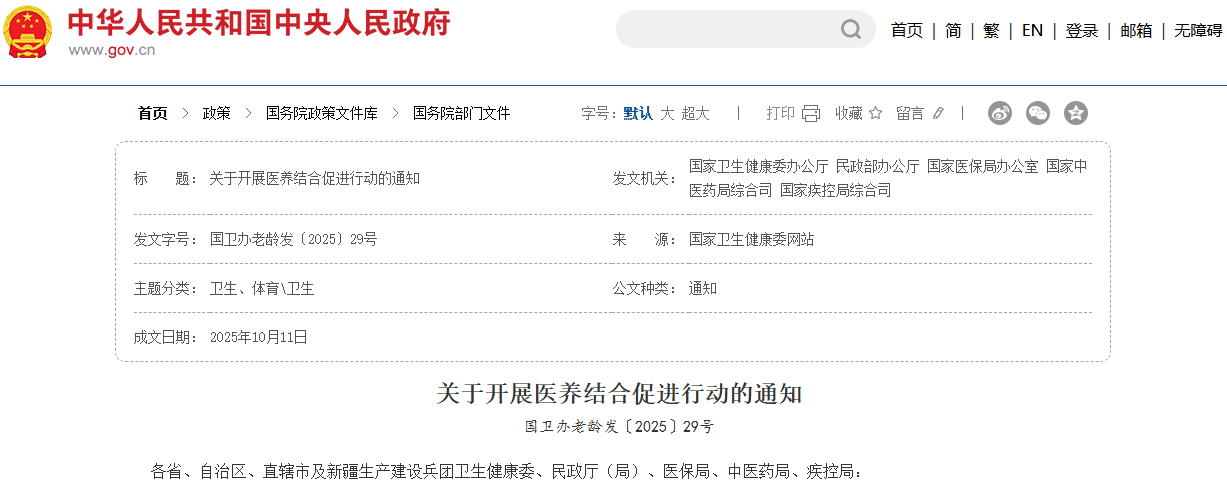1227x481 pixels.
Task: Go to 首页 in top navigation
Action: [x=907, y=31]
